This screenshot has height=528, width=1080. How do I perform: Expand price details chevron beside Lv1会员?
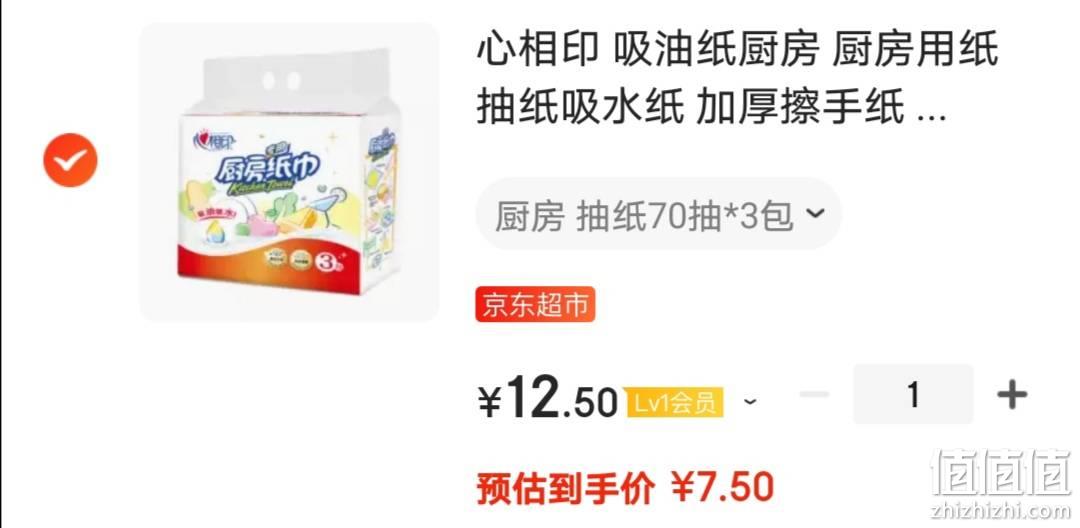click(x=750, y=400)
